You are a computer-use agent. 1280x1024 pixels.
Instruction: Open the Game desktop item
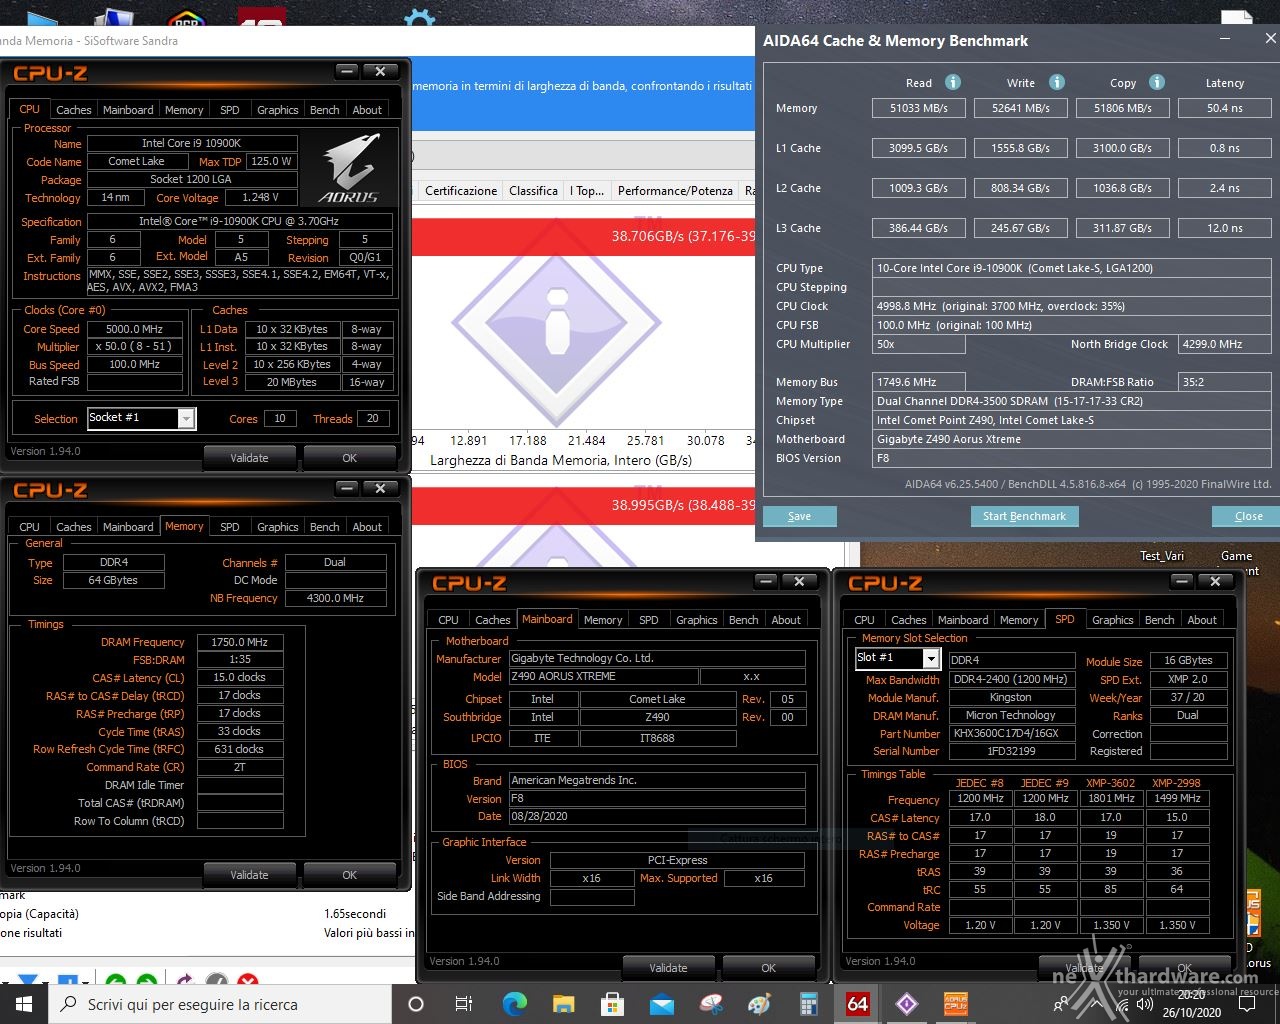click(1236, 556)
